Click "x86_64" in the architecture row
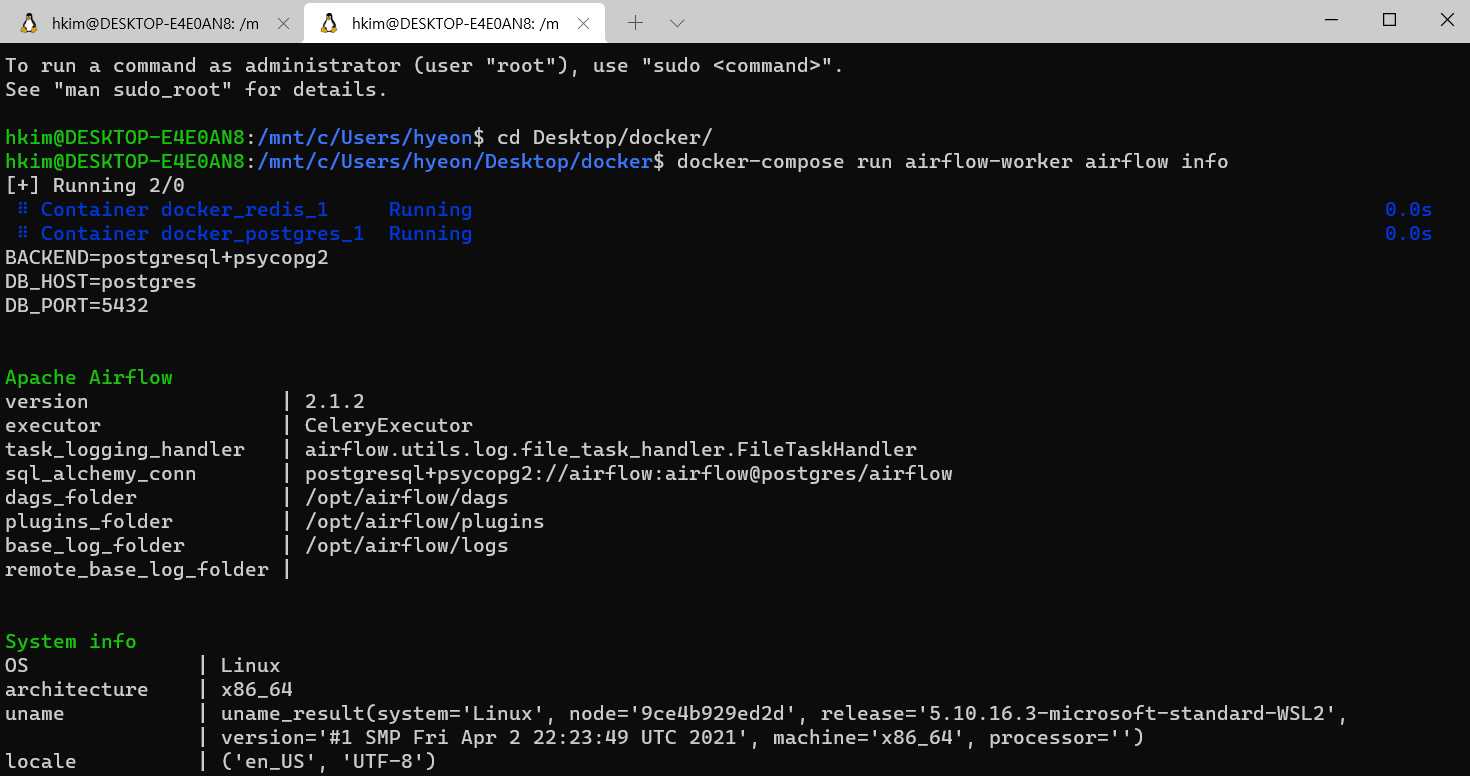Screen dimensions: 1470x776 257,690
